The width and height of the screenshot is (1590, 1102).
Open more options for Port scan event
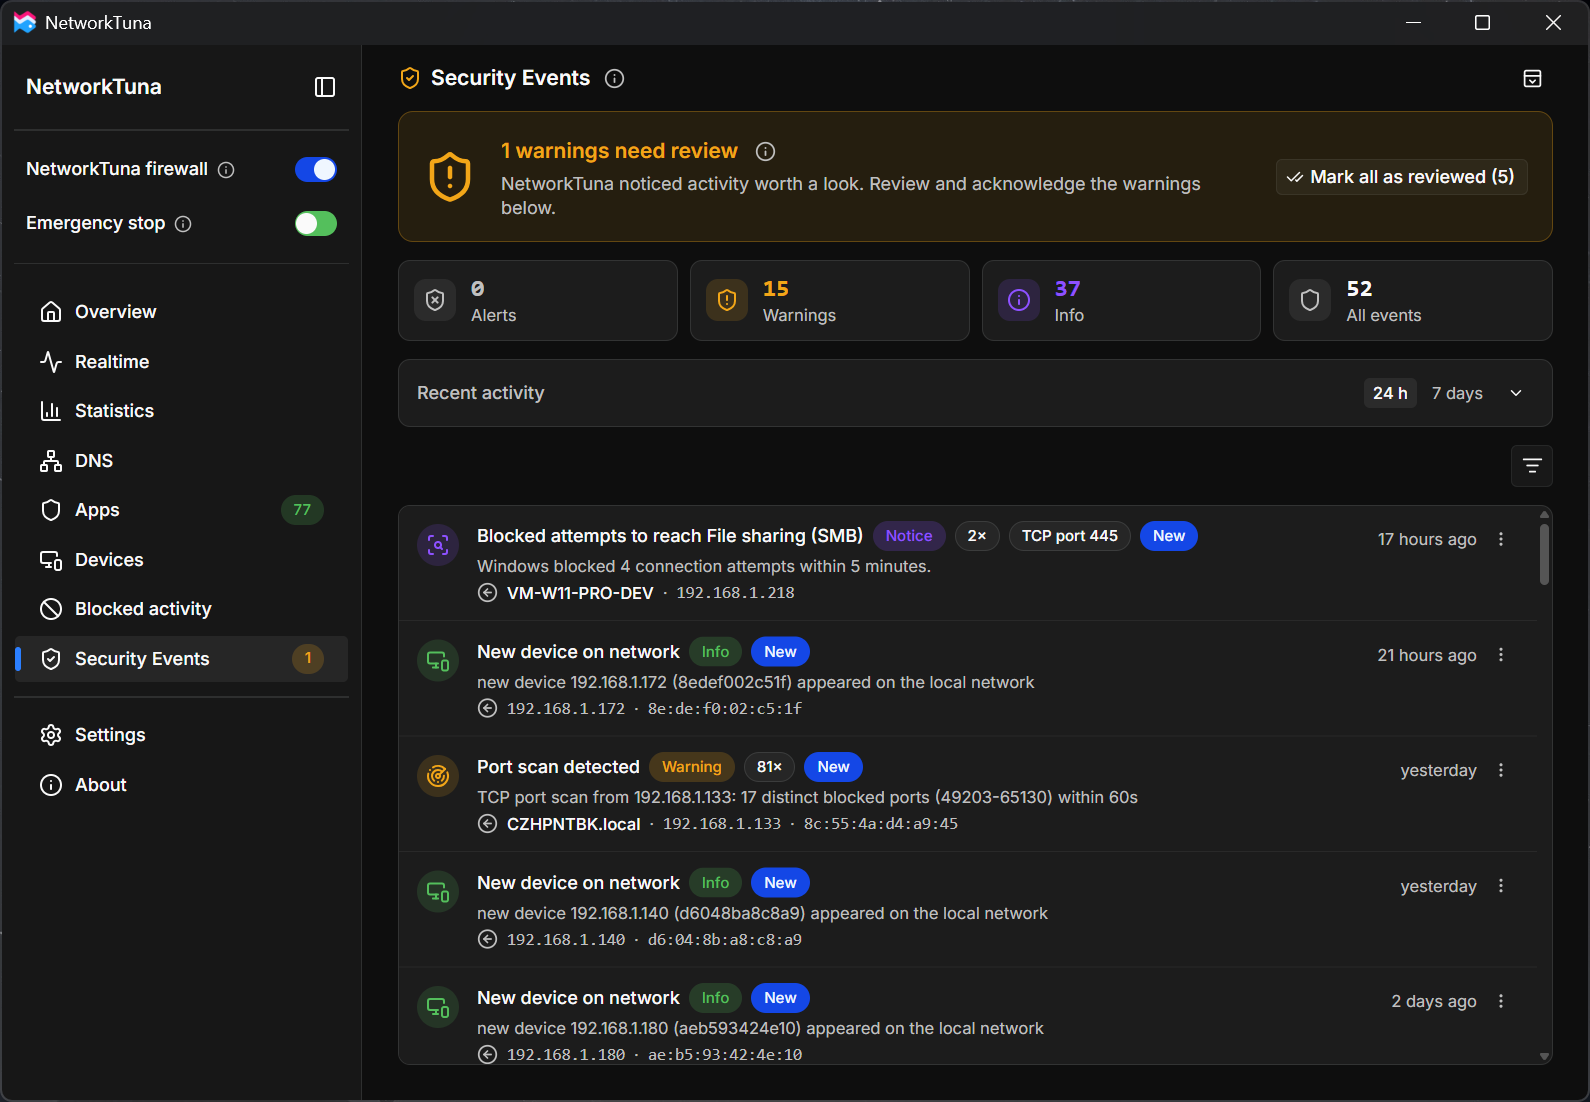coord(1501,770)
